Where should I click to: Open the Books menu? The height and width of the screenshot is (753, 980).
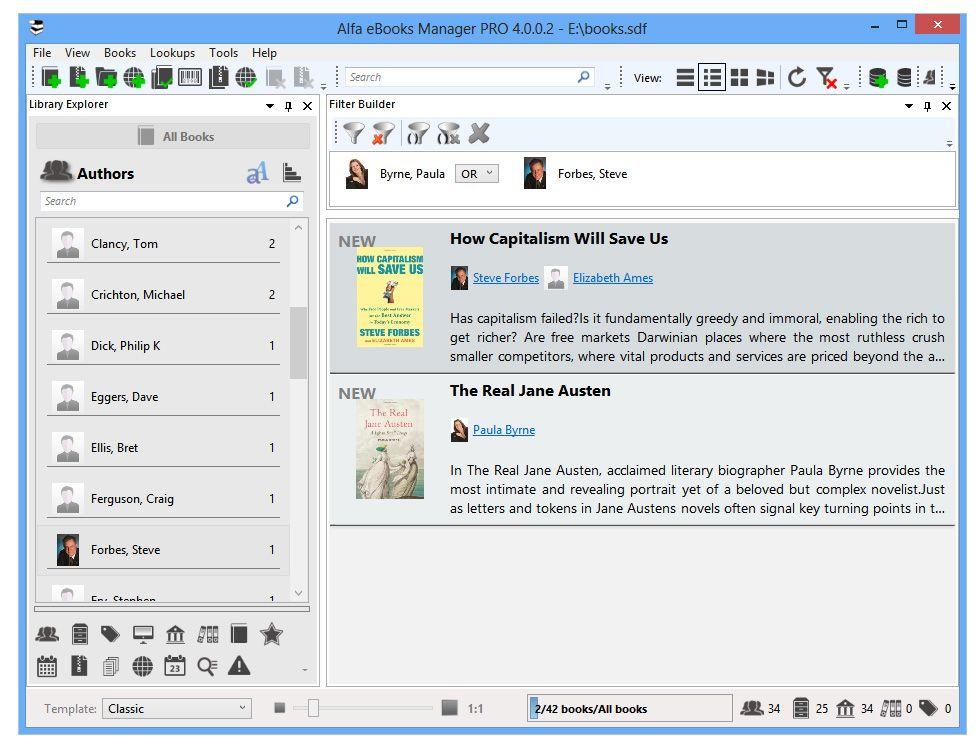(120, 53)
